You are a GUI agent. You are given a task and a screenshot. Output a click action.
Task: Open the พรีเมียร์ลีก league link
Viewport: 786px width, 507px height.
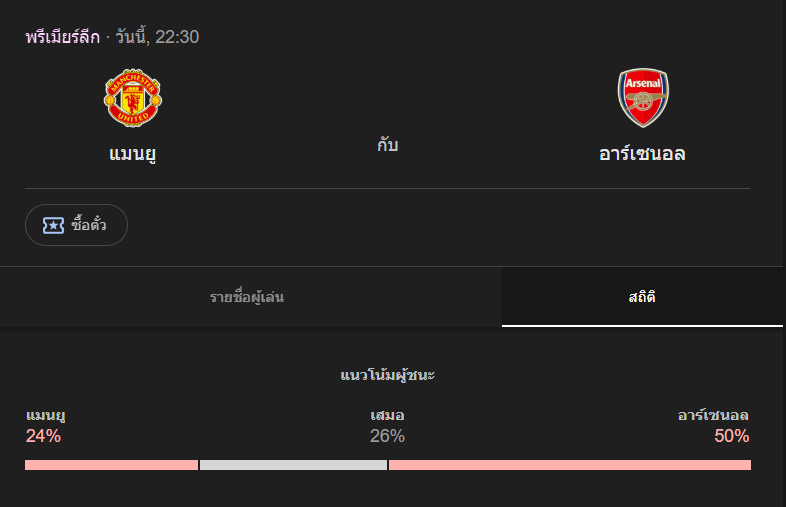[x=63, y=37]
